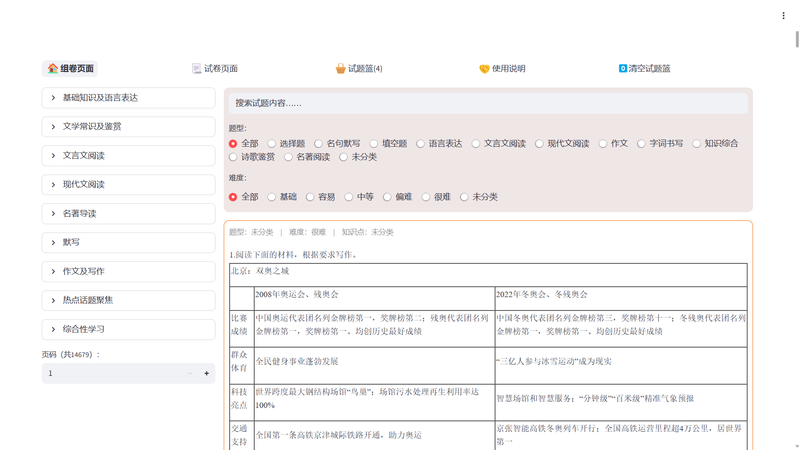Set difficulty to 中等
The width and height of the screenshot is (800, 450).
[349, 197]
